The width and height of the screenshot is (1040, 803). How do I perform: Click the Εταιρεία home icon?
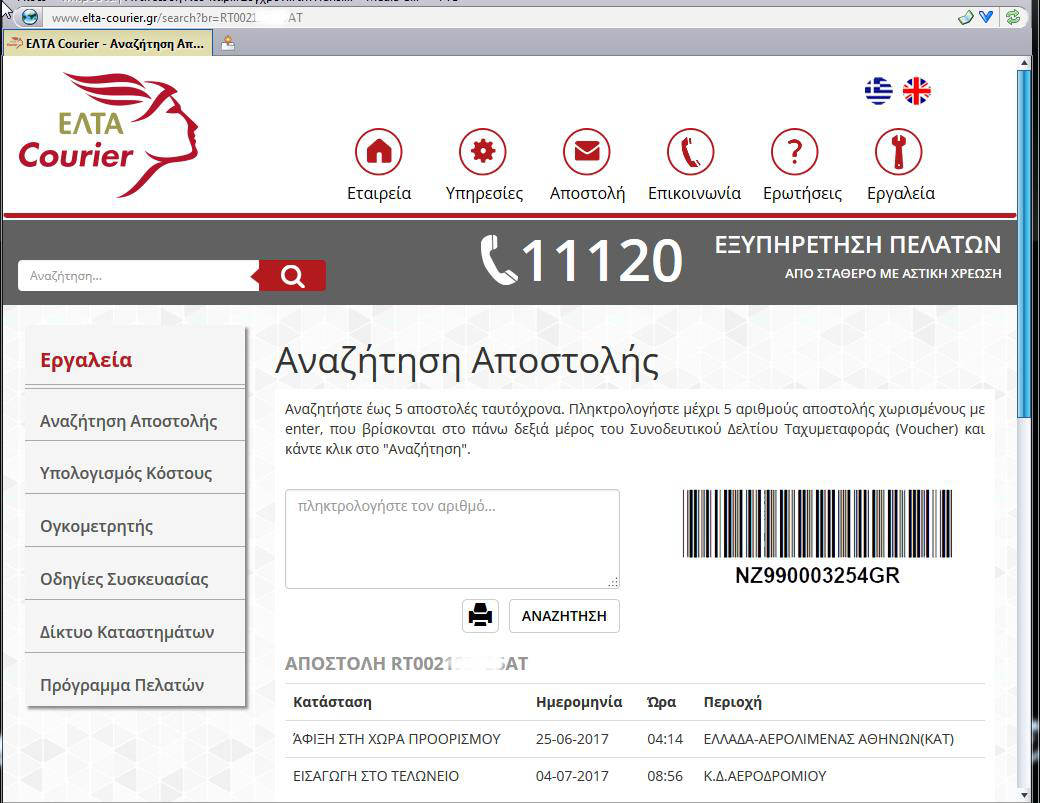[x=379, y=153]
